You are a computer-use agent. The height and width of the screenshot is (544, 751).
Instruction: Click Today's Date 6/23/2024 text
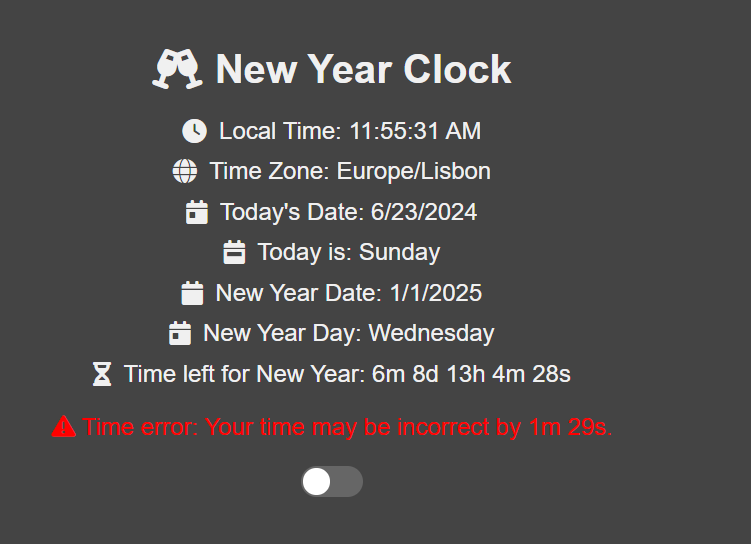pyautogui.click(x=348, y=212)
